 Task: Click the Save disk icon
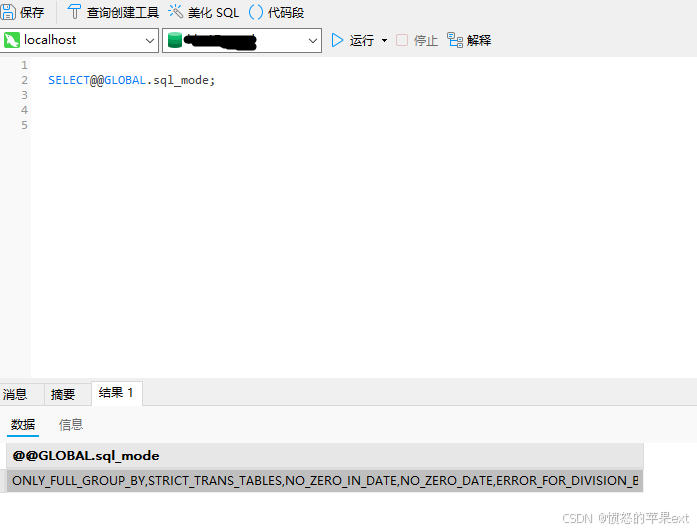point(8,12)
